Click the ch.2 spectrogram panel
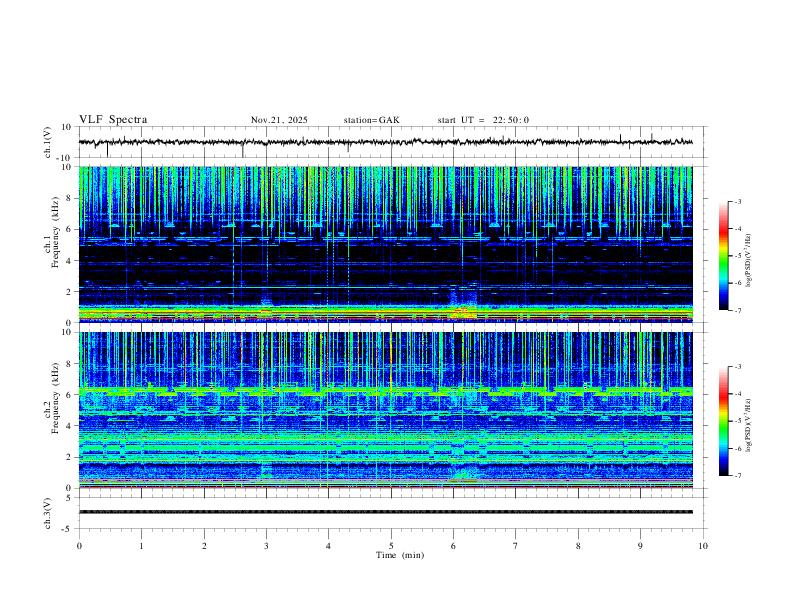This screenshot has height=612, width=792. (385, 410)
